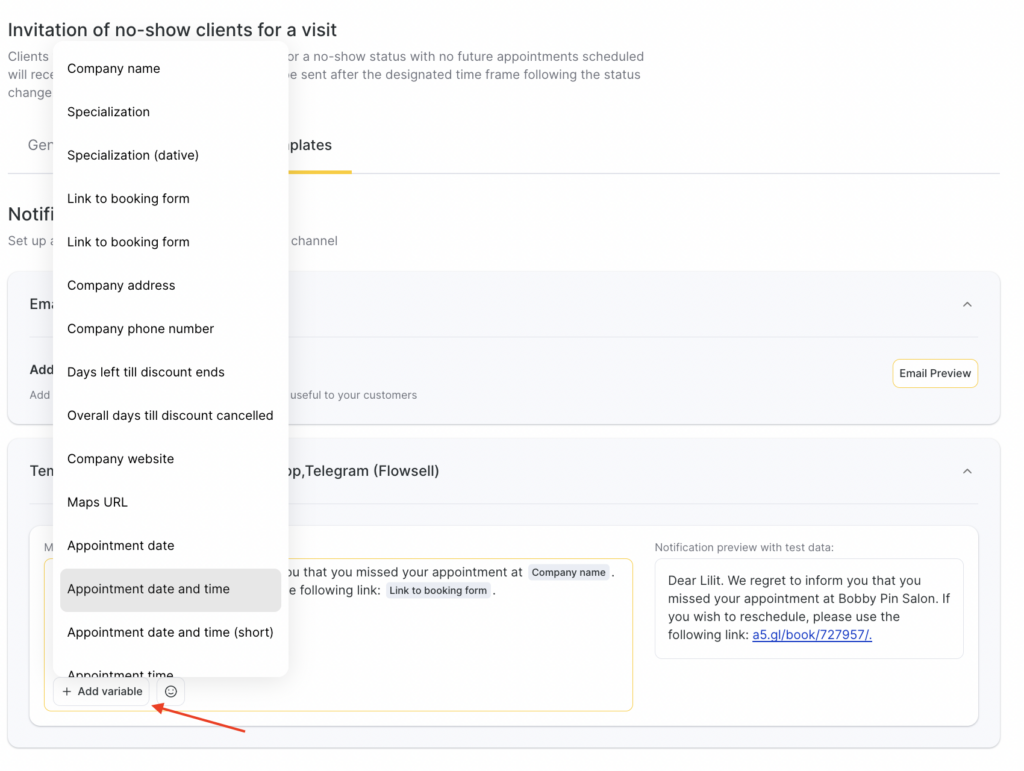Choose Days left till discount ends

pos(146,372)
